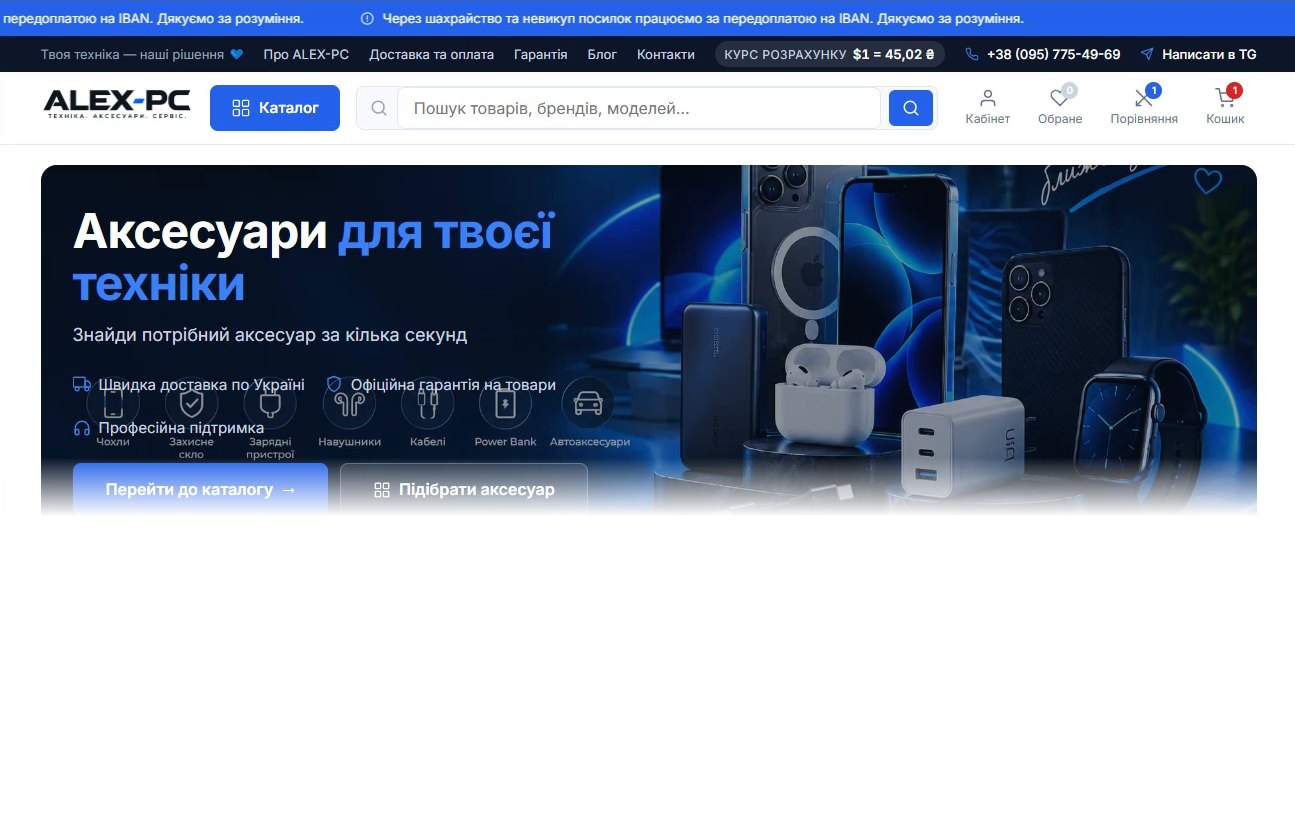This screenshot has height=826, width=1295.
Task: Click Знайди потрібний аксесуар subtitle text
Action: pyautogui.click(x=270, y=334)
